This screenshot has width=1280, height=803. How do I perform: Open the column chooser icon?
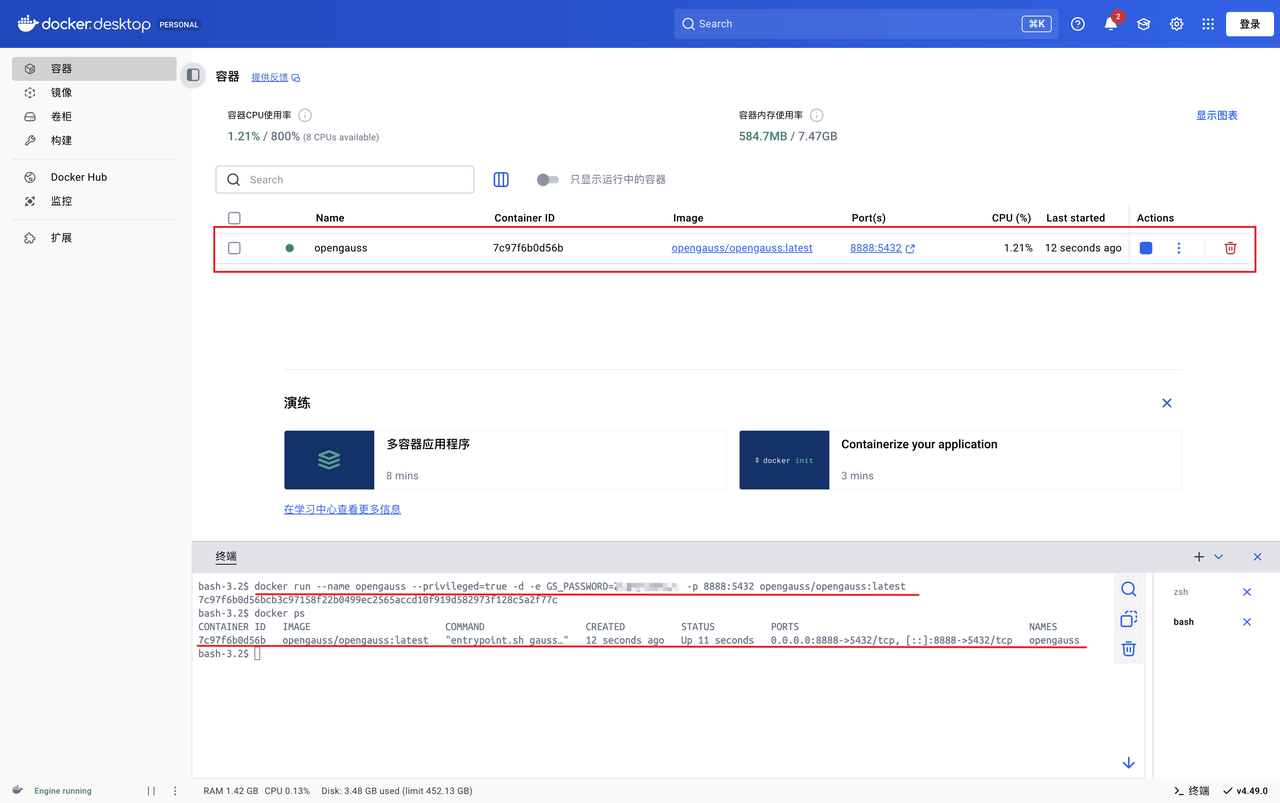[501, 180]
